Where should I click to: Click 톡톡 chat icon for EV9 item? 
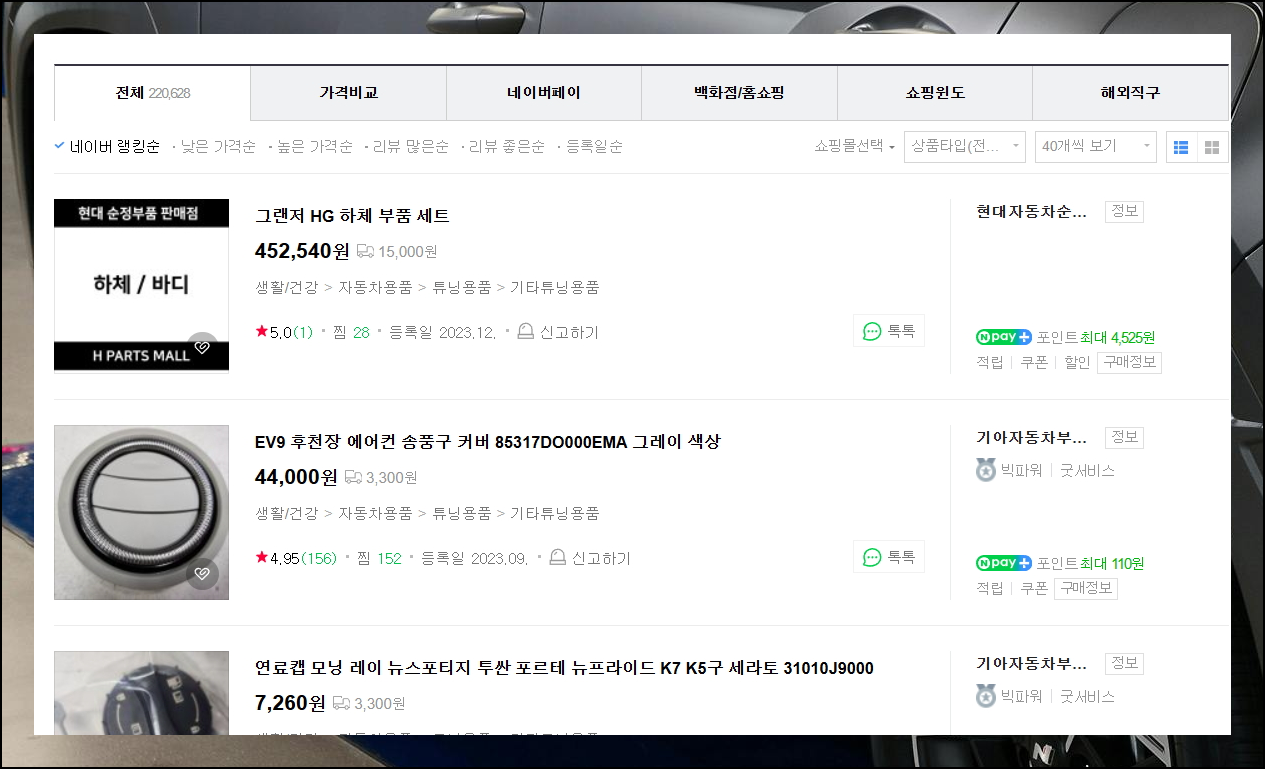coord(872,557)
